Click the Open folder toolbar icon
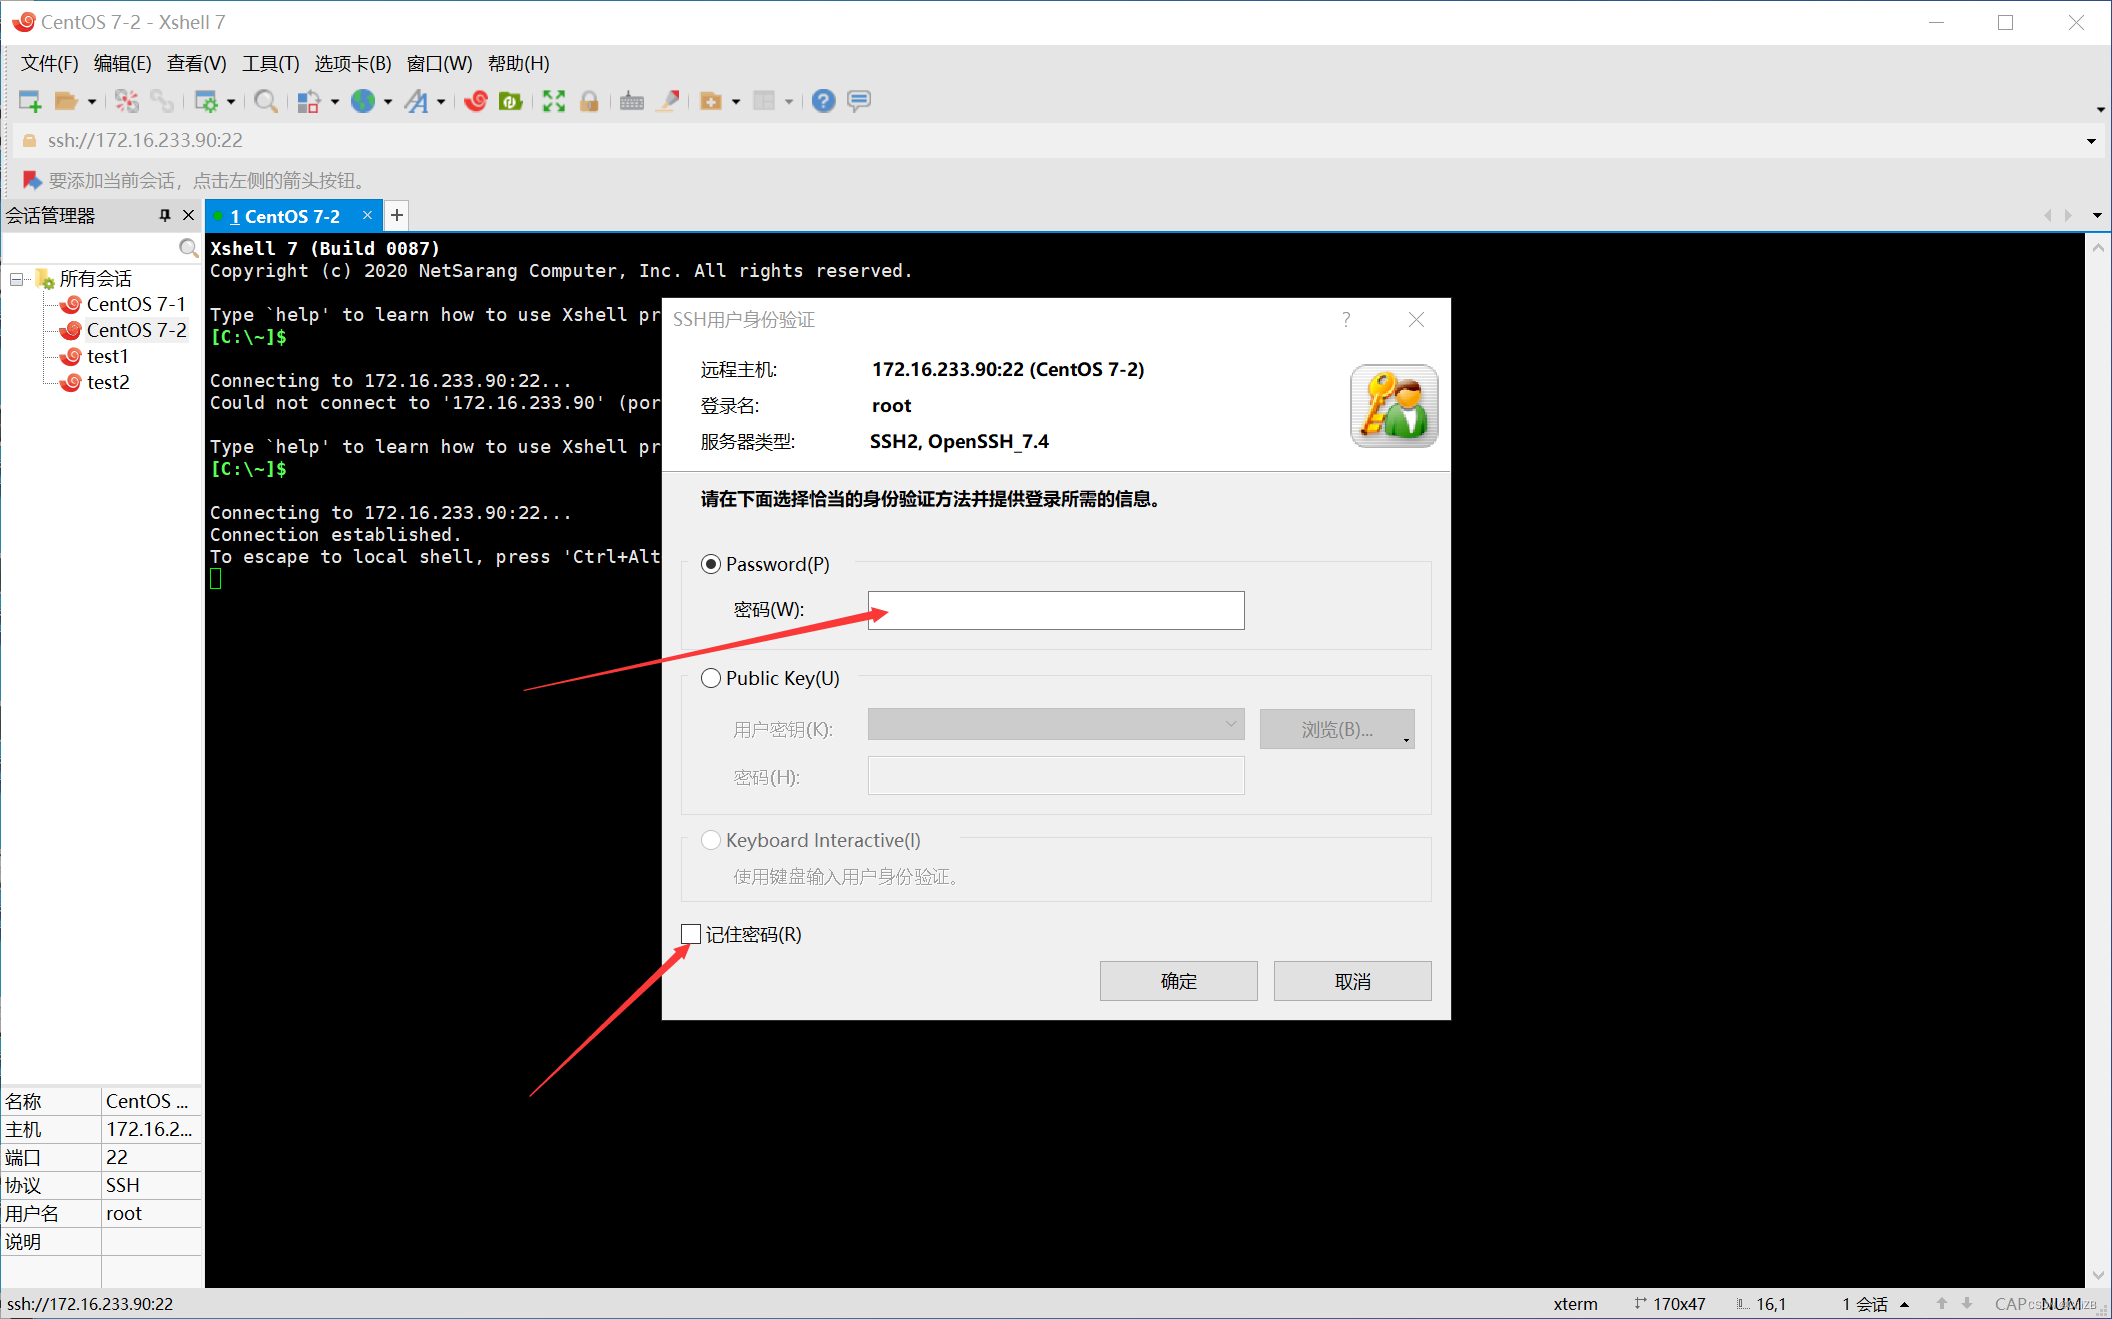 pyautogui.click(x=66, y=101)
